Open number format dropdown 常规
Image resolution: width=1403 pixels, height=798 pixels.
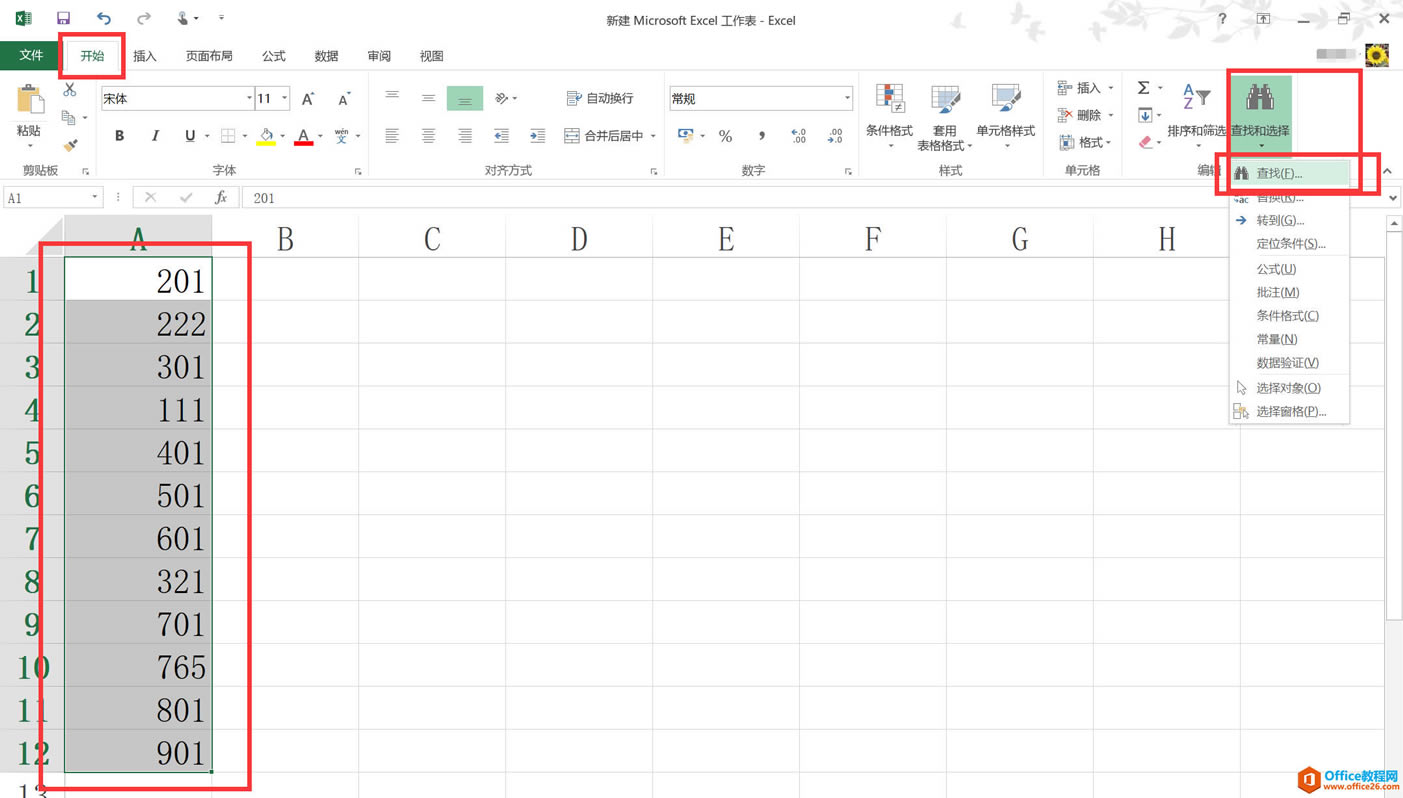847,98
